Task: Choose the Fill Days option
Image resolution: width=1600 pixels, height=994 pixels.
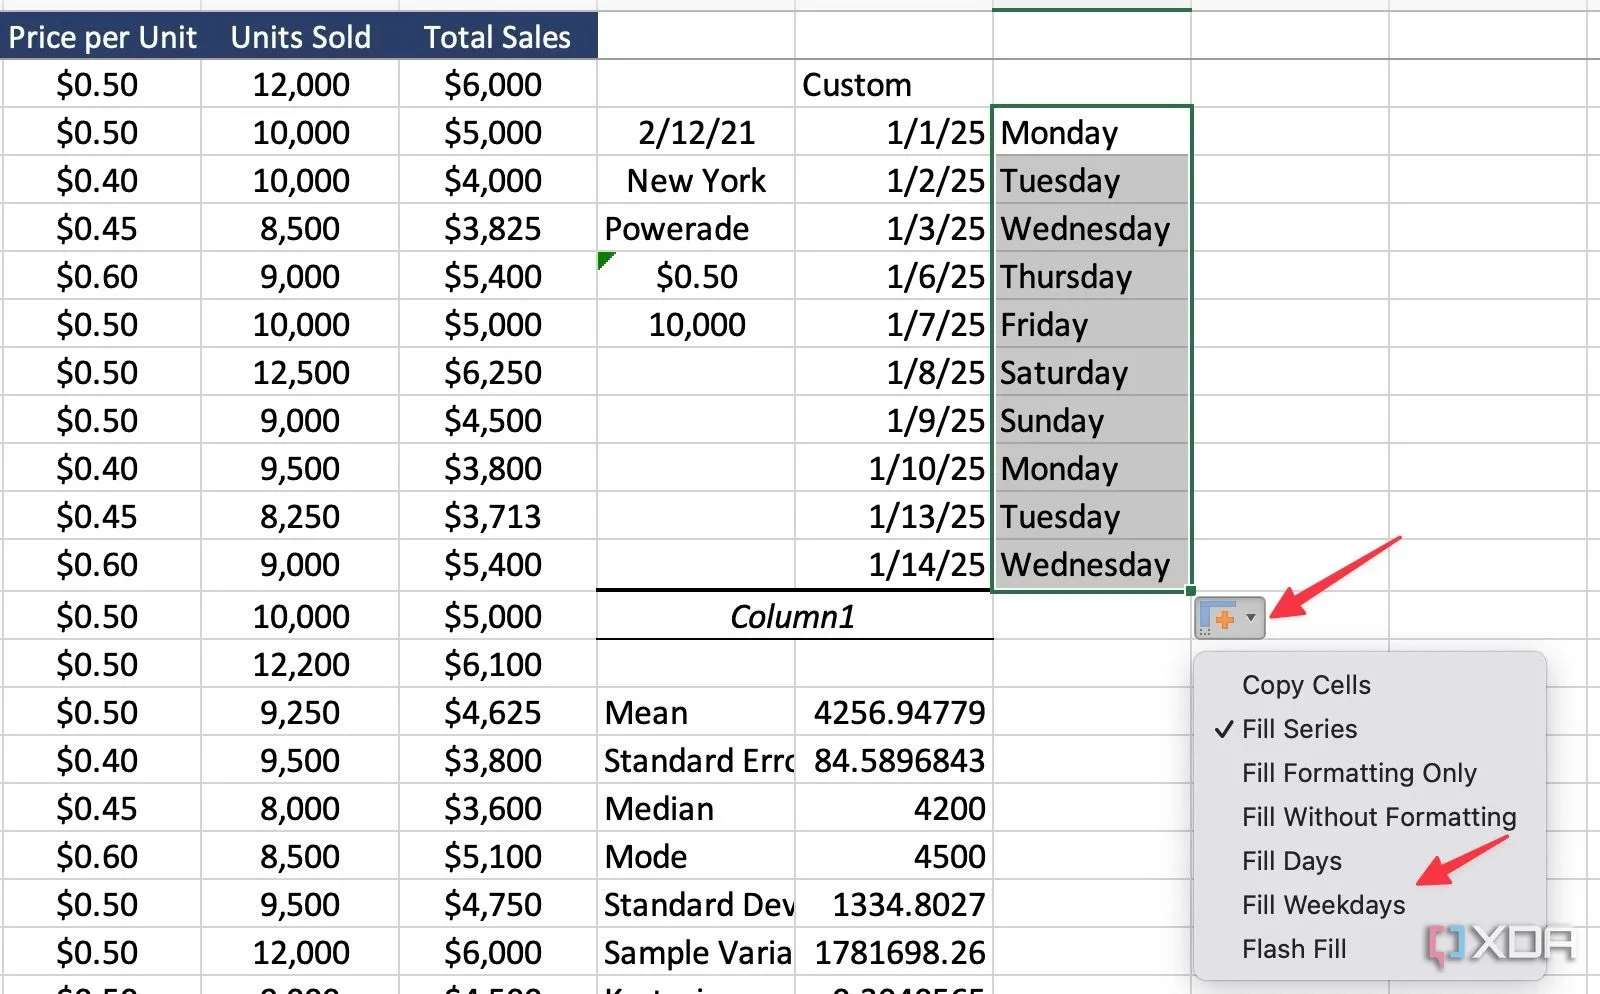Action: (1291, 861)
